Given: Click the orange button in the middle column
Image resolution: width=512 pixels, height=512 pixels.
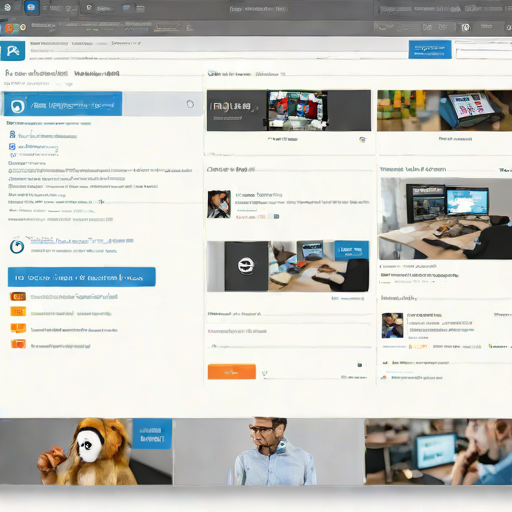Looking at the screenshot, I should point(232,372).
